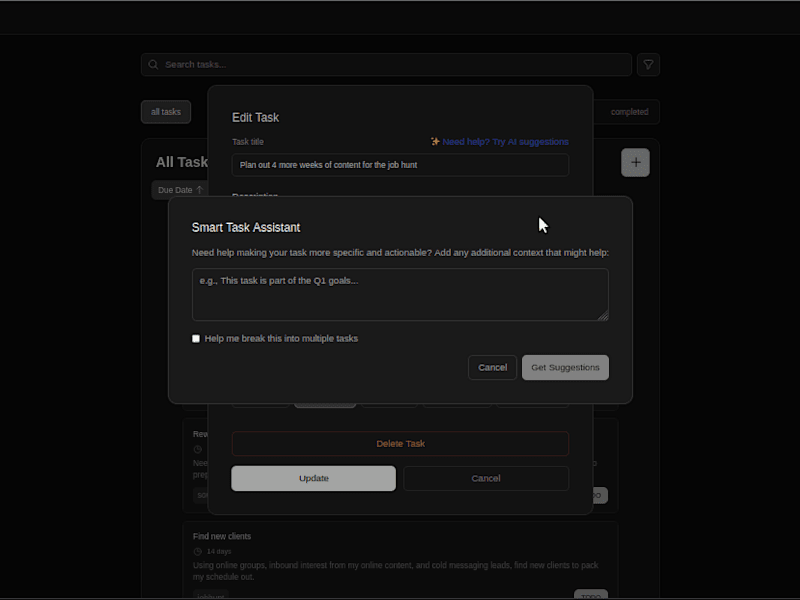
Task: Enable Help me break this into multiple tasks
Action: click(x=196, y=339)
